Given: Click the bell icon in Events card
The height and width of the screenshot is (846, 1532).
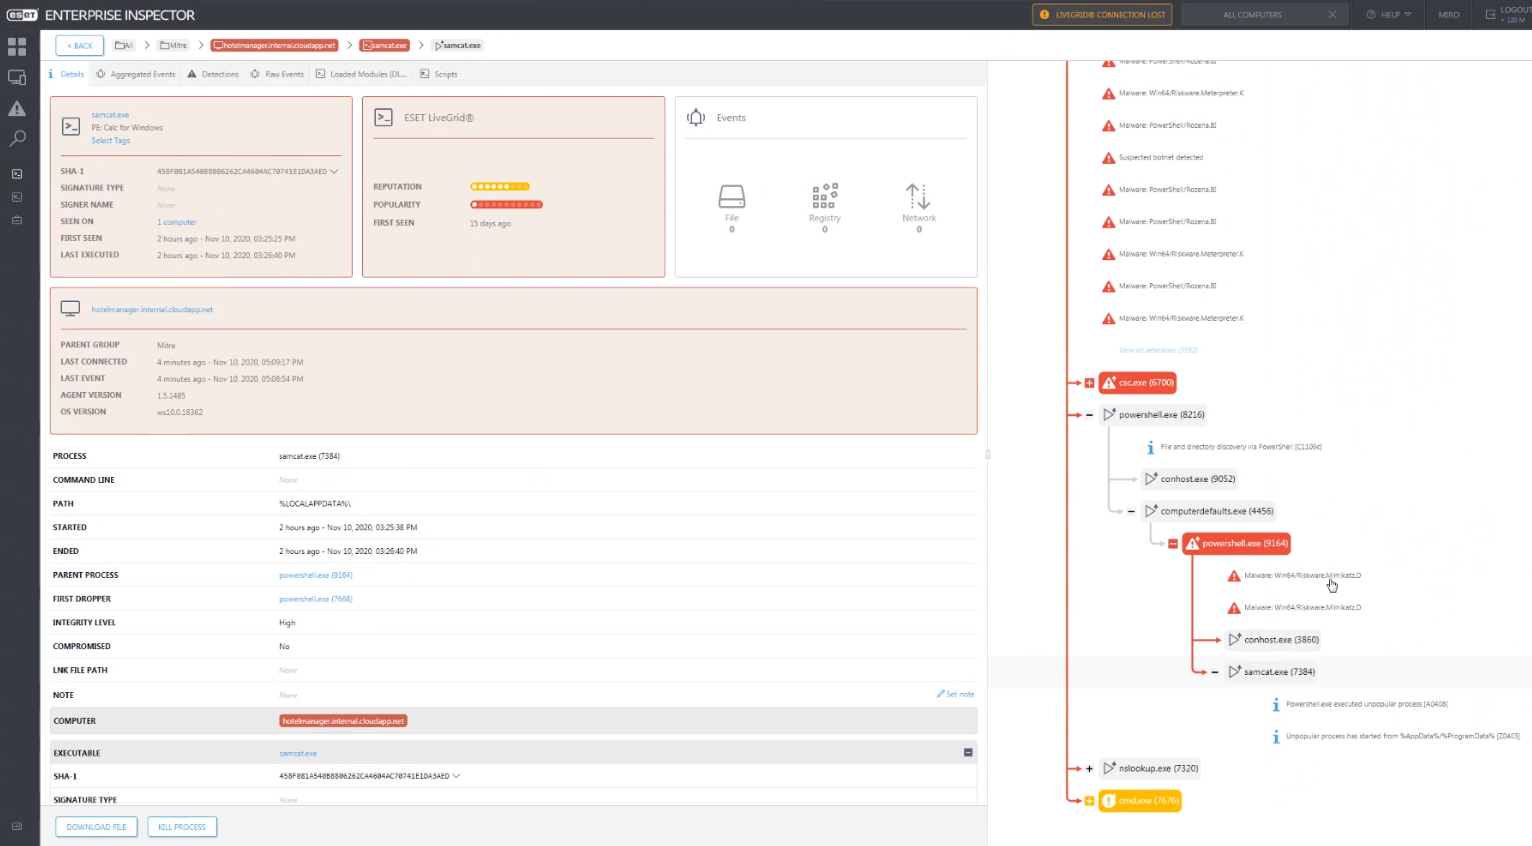Looking at the screenshot, I should pos(696,118).
